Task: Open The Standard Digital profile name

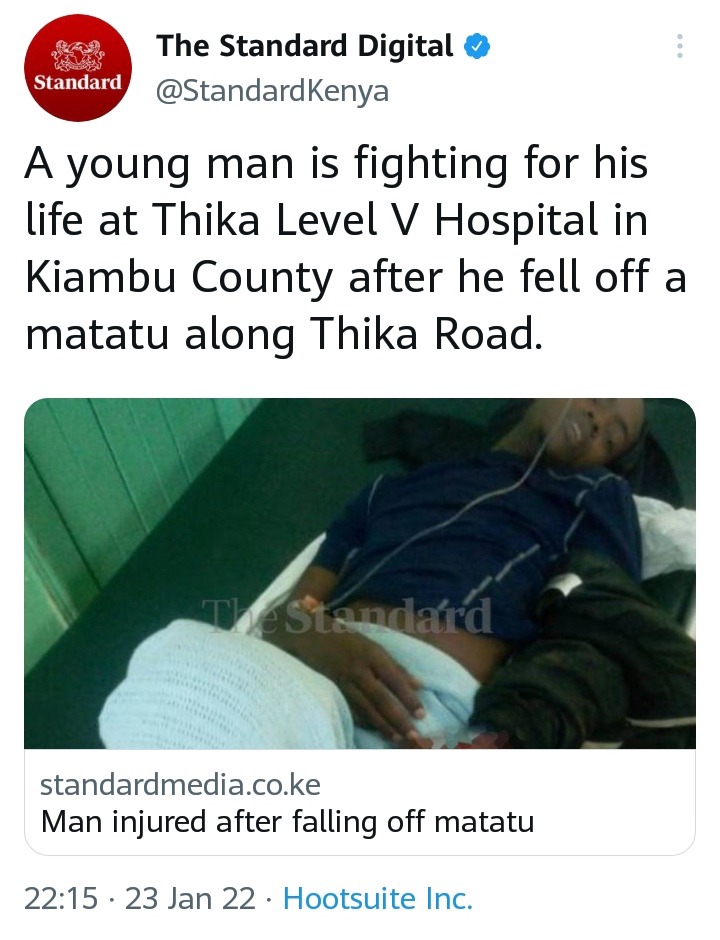Action: 305,46
